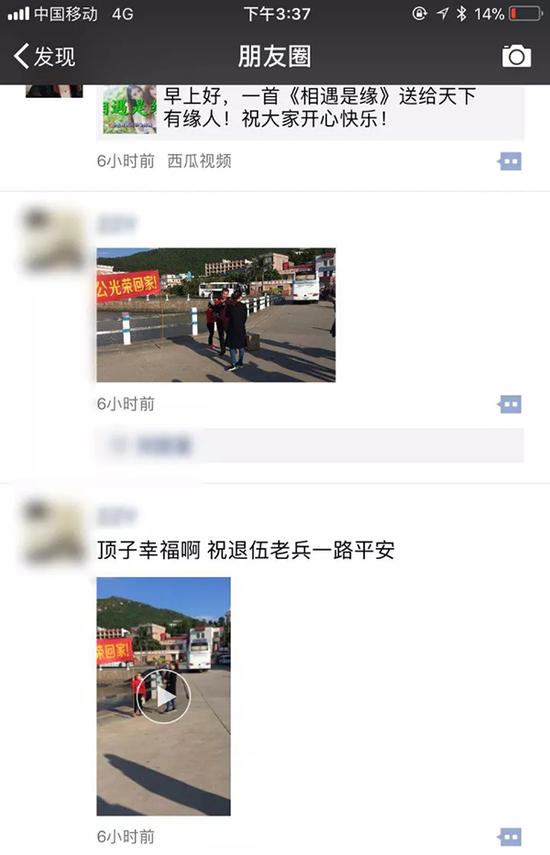Go back to 发现 (Discover)
Viewport: 550px width, 855px height.
(x=44, y=56)
